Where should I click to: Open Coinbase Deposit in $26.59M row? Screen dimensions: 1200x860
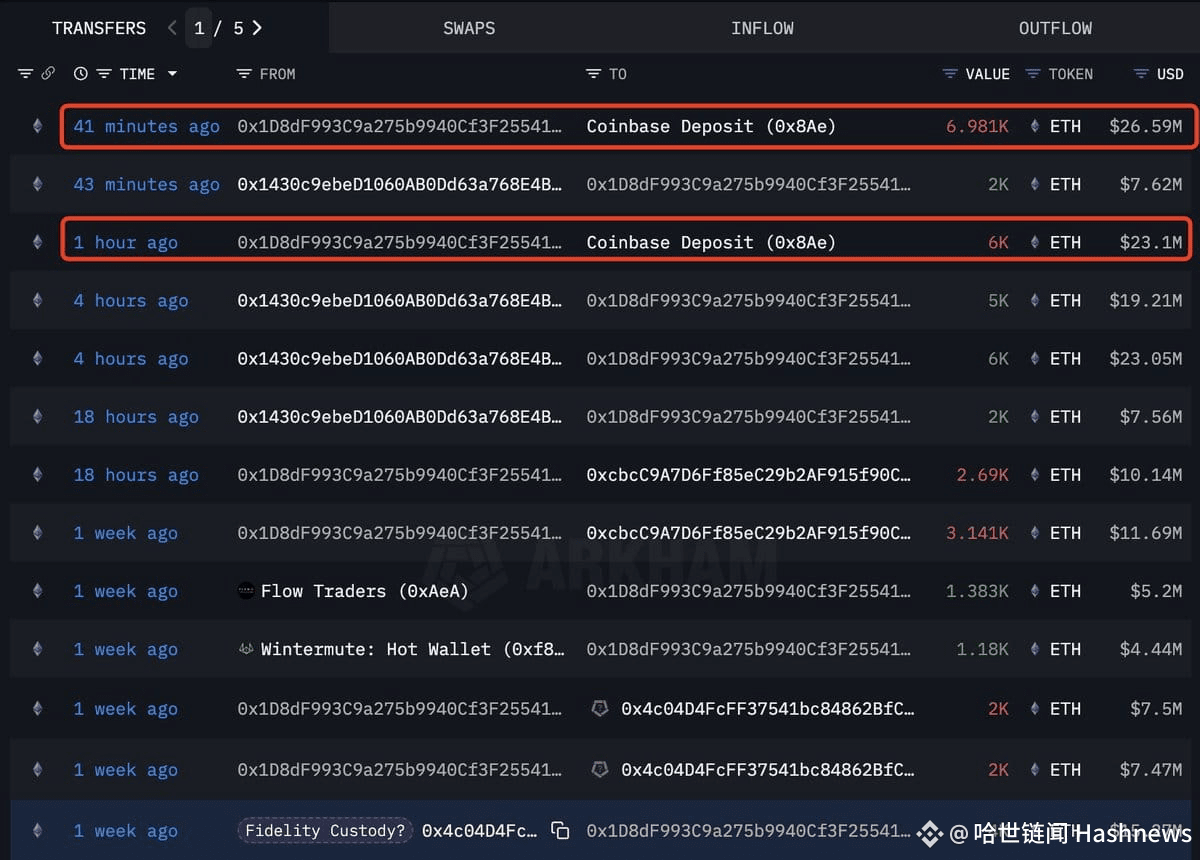(x=711, y=126)
